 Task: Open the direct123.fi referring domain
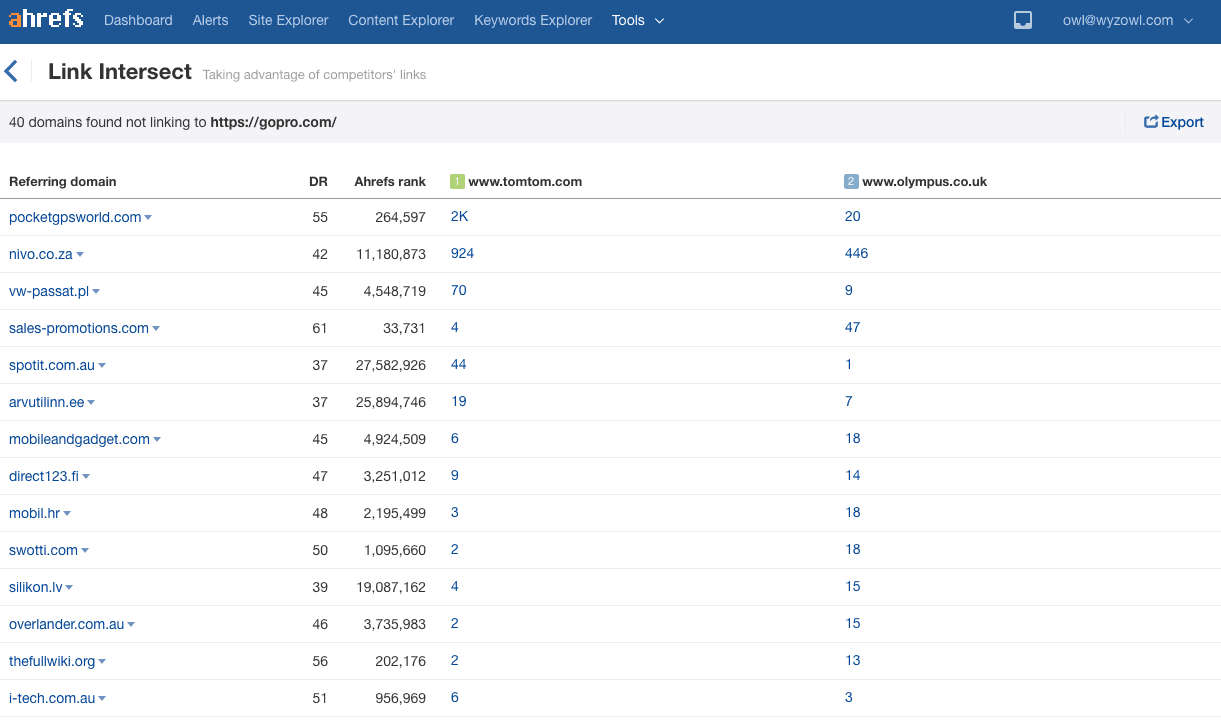[x=44, y=476]
